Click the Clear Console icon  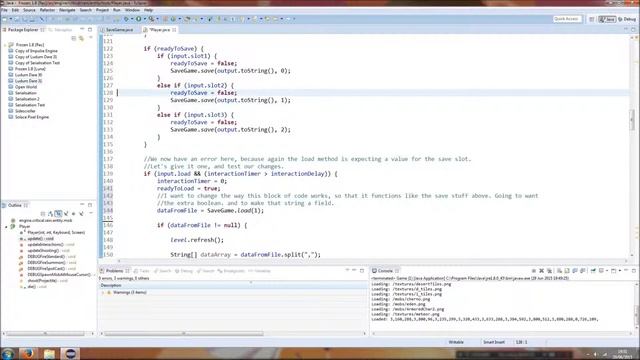point(559,271)
